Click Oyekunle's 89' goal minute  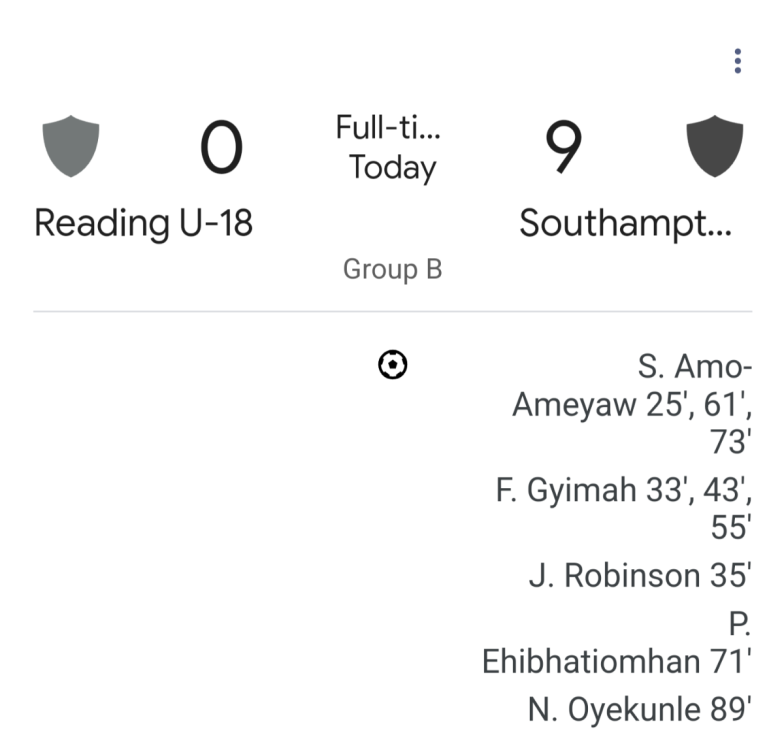[x=730, y=709]
